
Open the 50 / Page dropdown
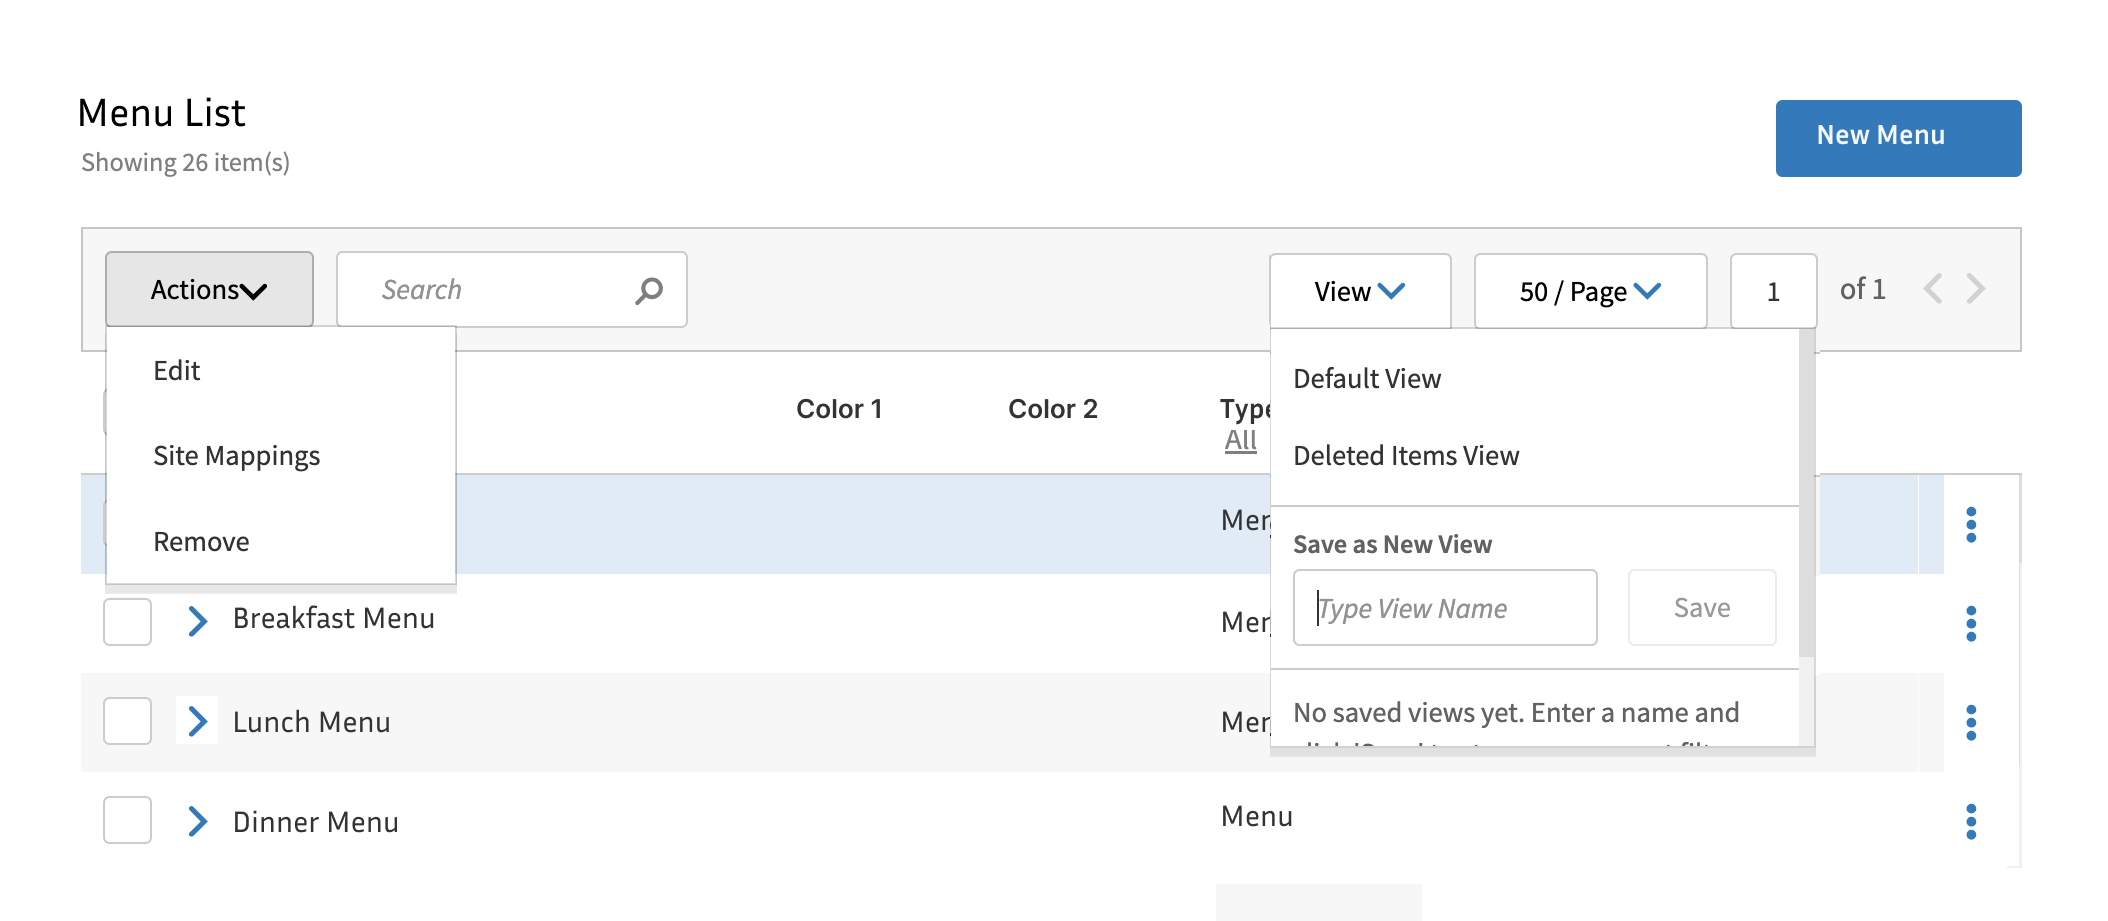coord(1589,291)
